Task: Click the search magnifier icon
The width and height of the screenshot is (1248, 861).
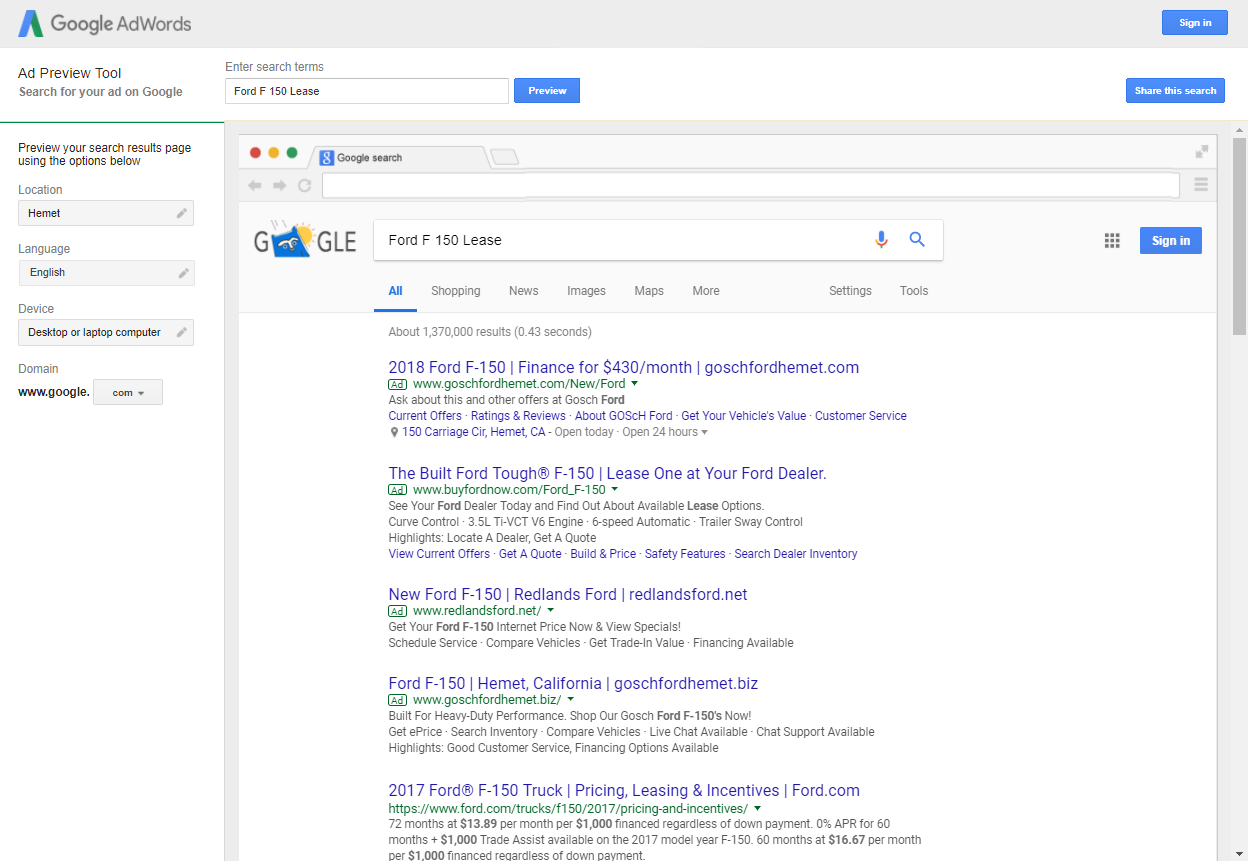Action: 917,240
